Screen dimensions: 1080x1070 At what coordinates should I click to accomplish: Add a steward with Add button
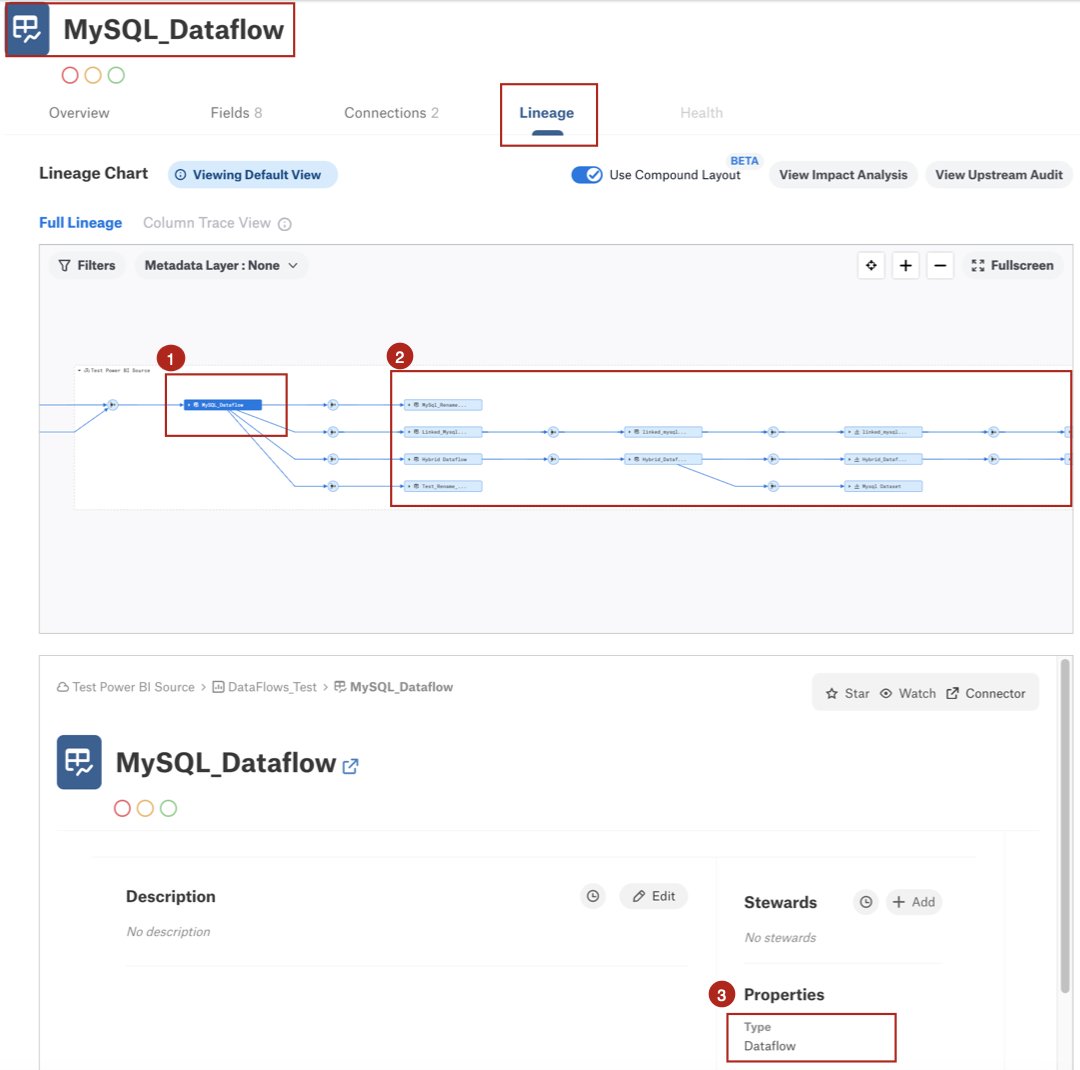pos(914,902)
